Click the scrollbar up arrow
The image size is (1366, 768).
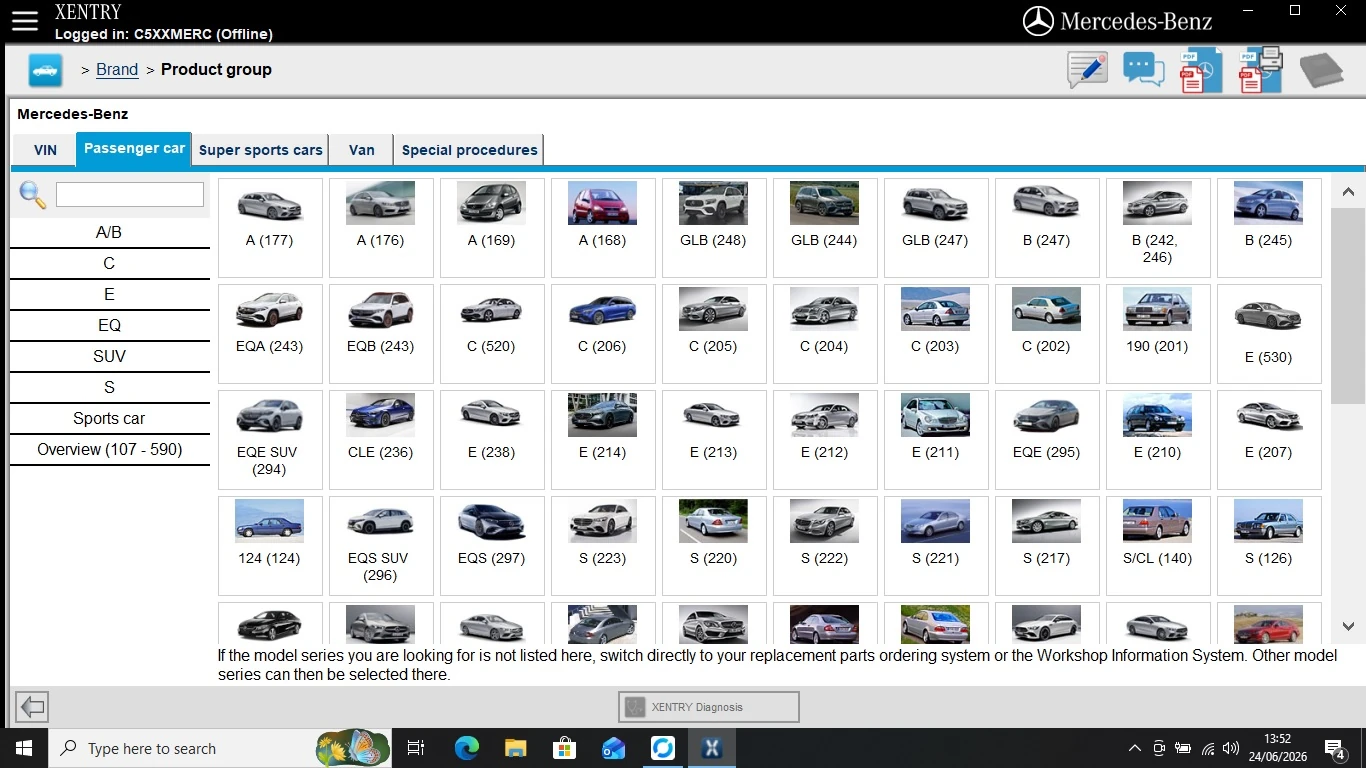click(x=1347, y=192)
